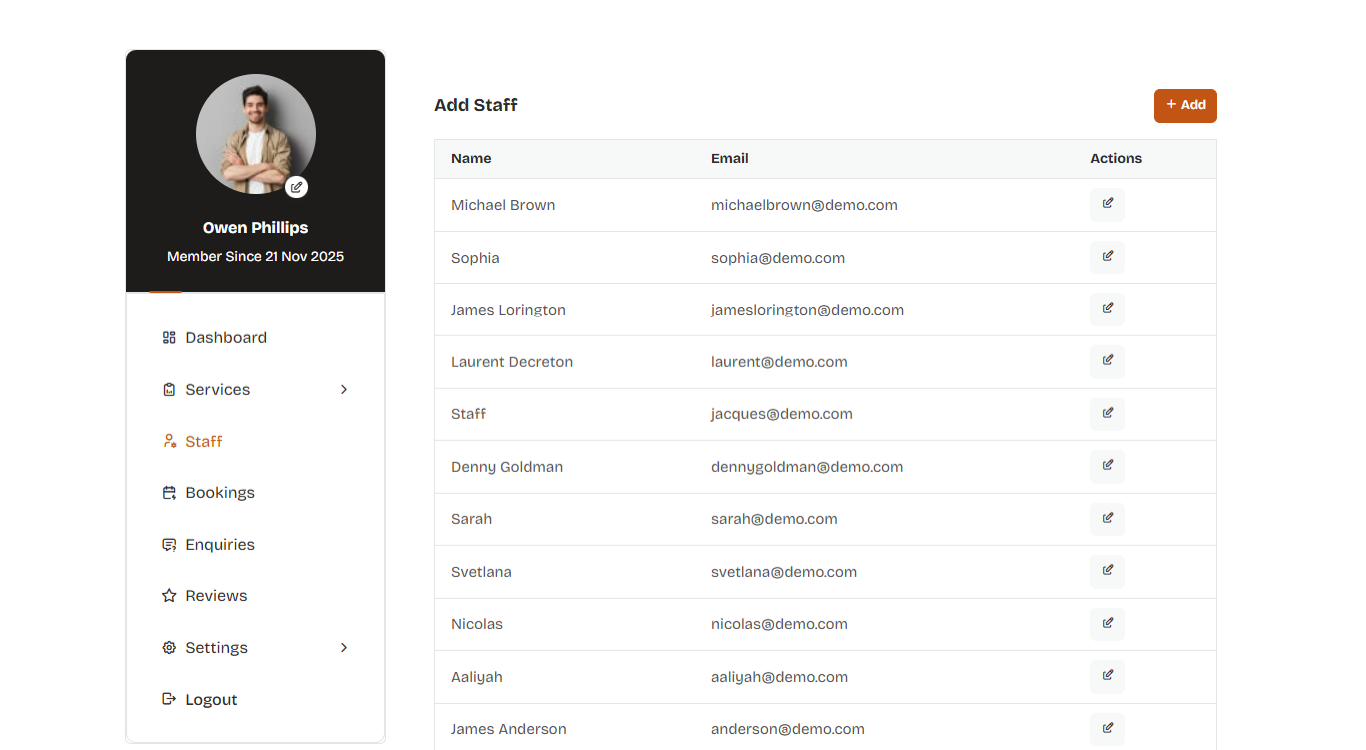Click the email svetlana@demo.com
Screen dimensions: 1366x750
784,572
